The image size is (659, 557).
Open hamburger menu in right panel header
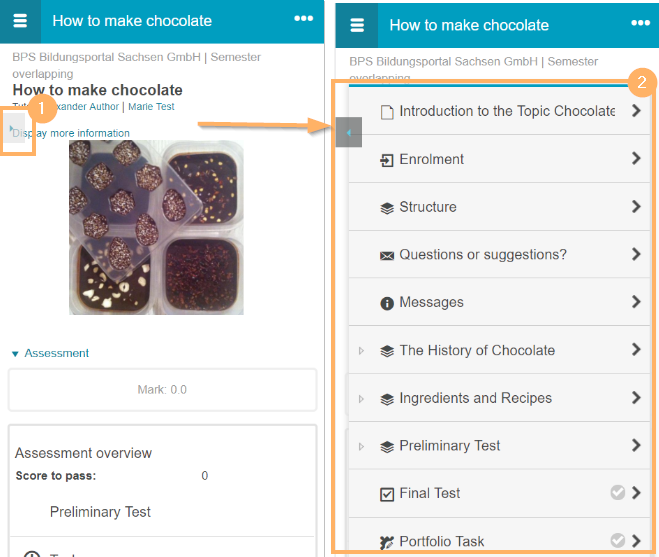357,25
